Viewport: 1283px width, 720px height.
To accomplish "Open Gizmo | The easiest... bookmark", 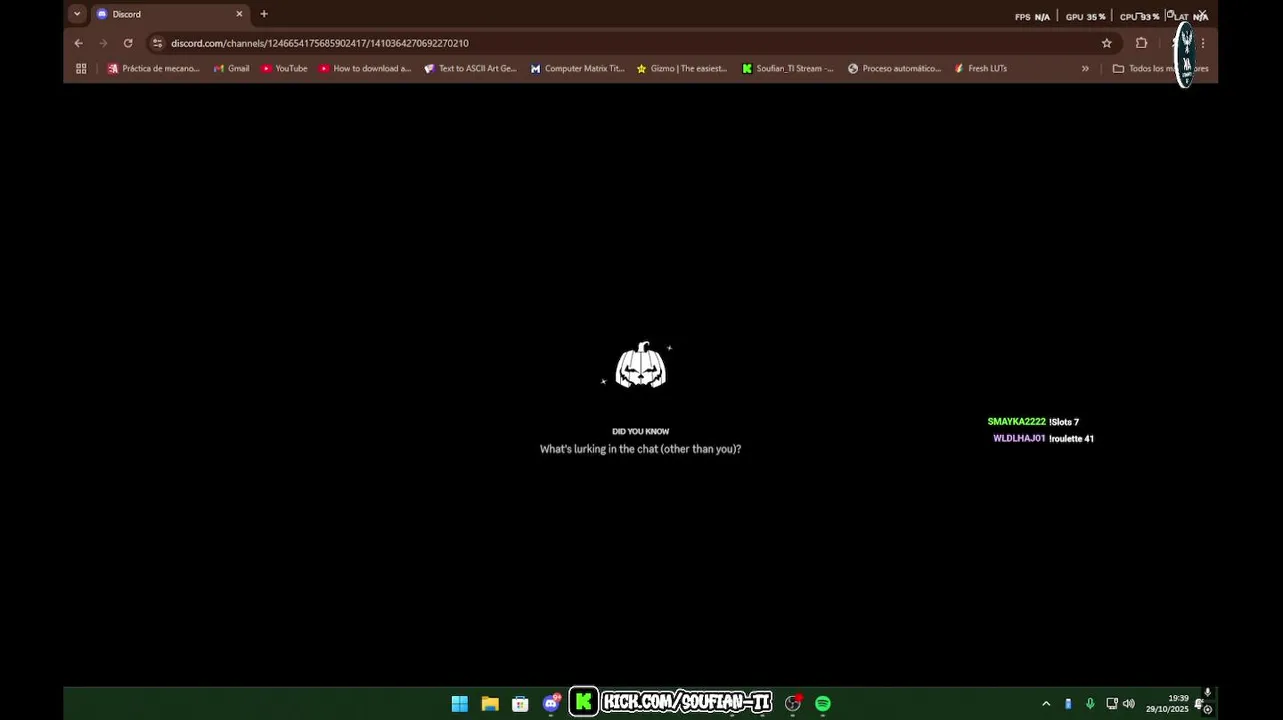I will click(681, 69).
